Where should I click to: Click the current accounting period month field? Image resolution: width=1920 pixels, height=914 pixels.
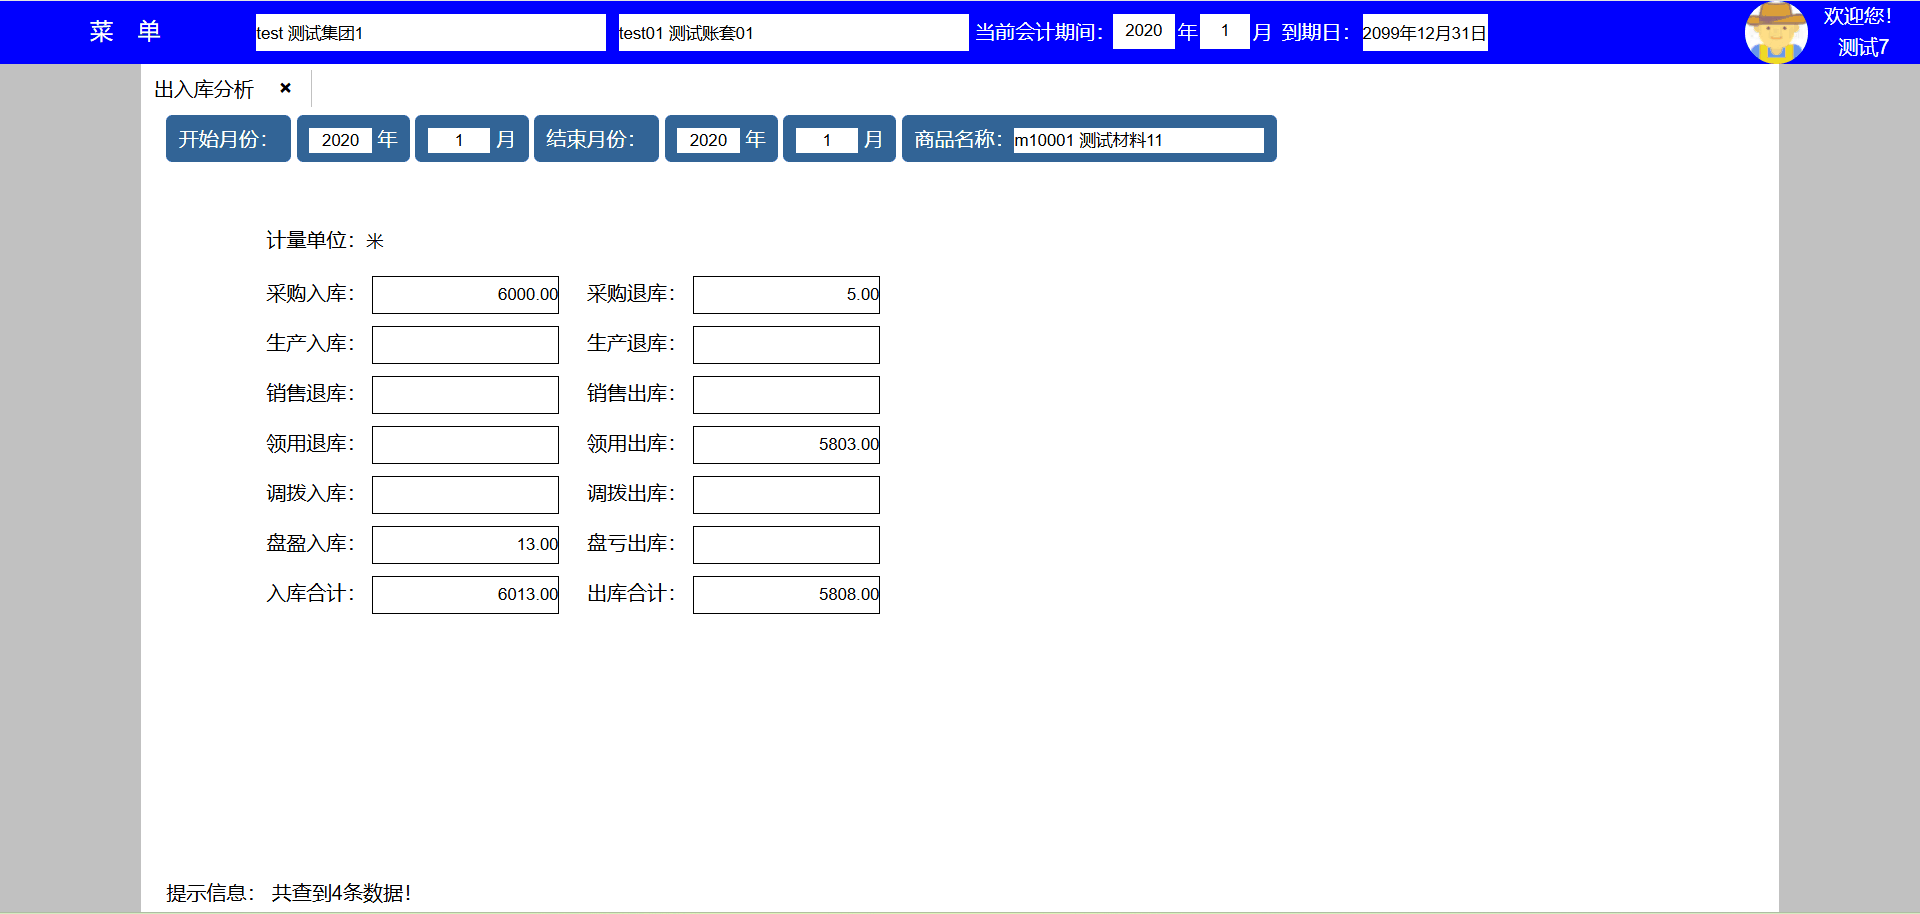click(1224, 31)
